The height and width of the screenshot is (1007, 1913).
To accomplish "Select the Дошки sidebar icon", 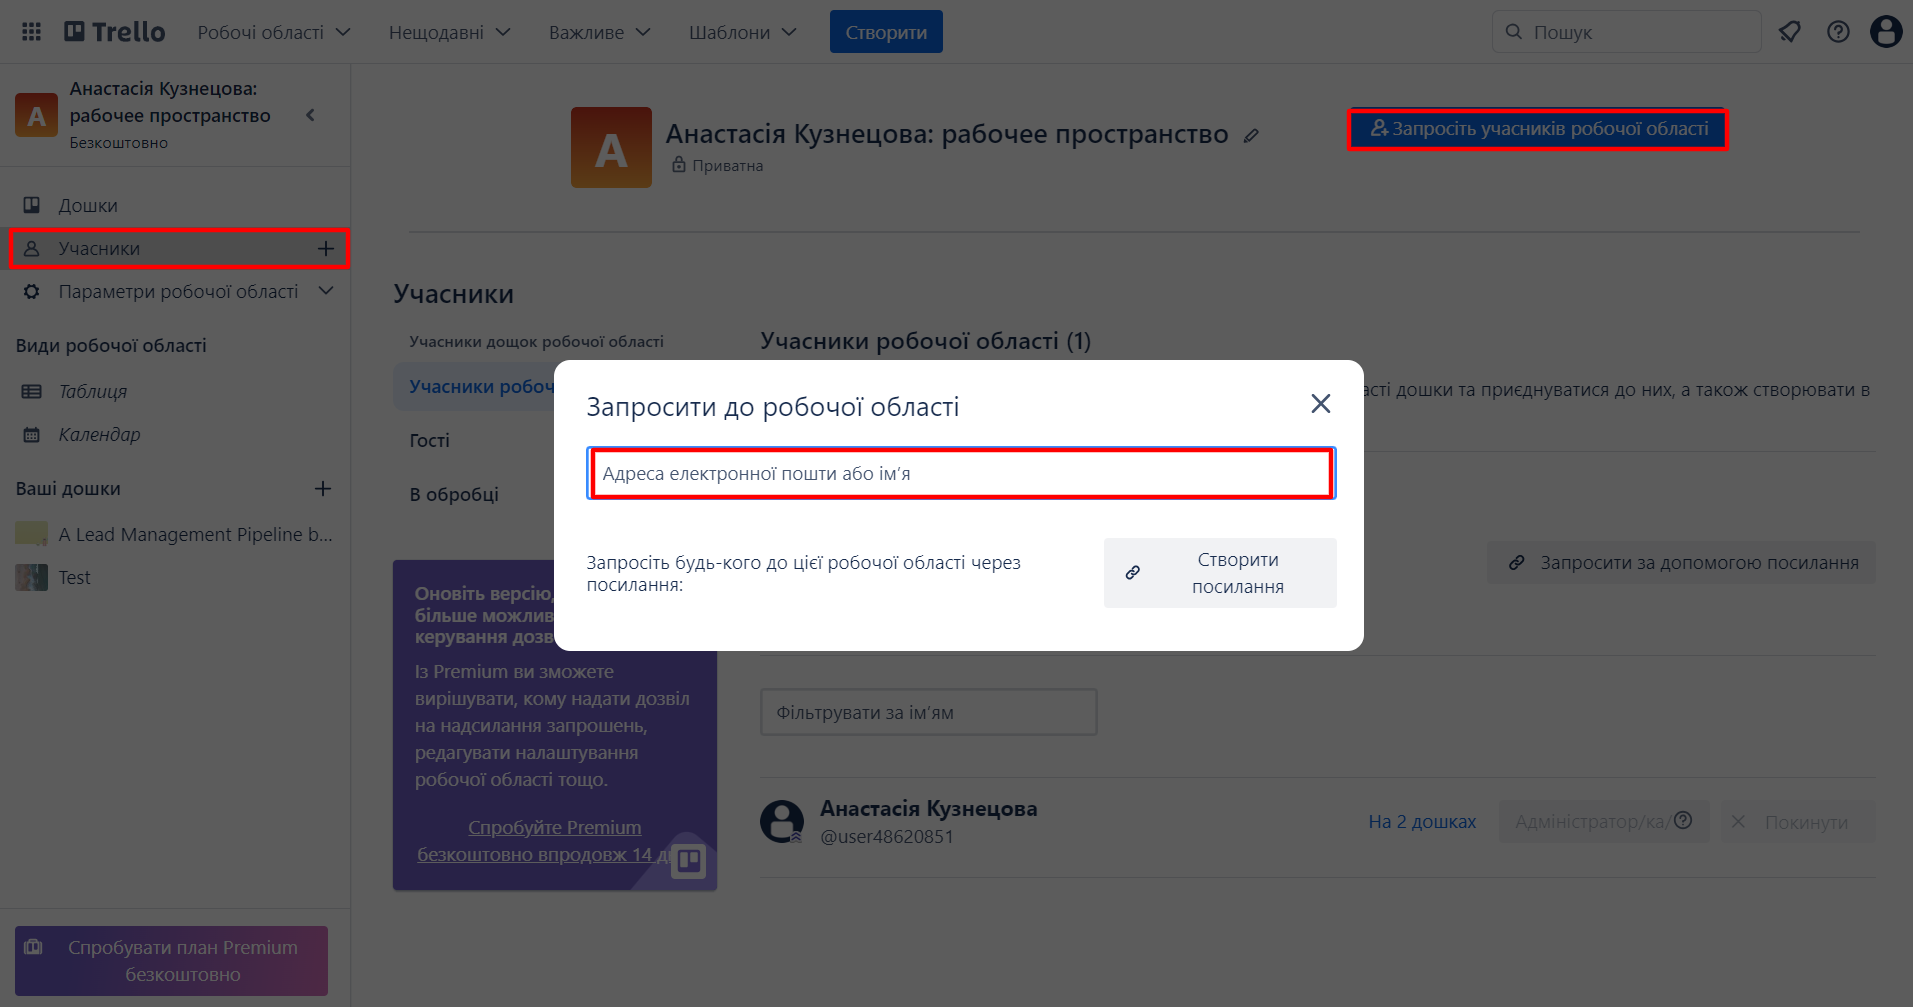I will coord(33,204).
